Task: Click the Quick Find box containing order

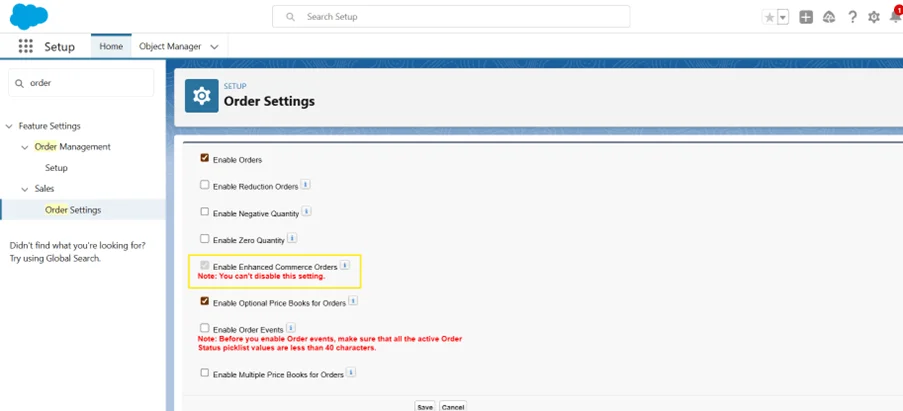Action: pos(81,83)
